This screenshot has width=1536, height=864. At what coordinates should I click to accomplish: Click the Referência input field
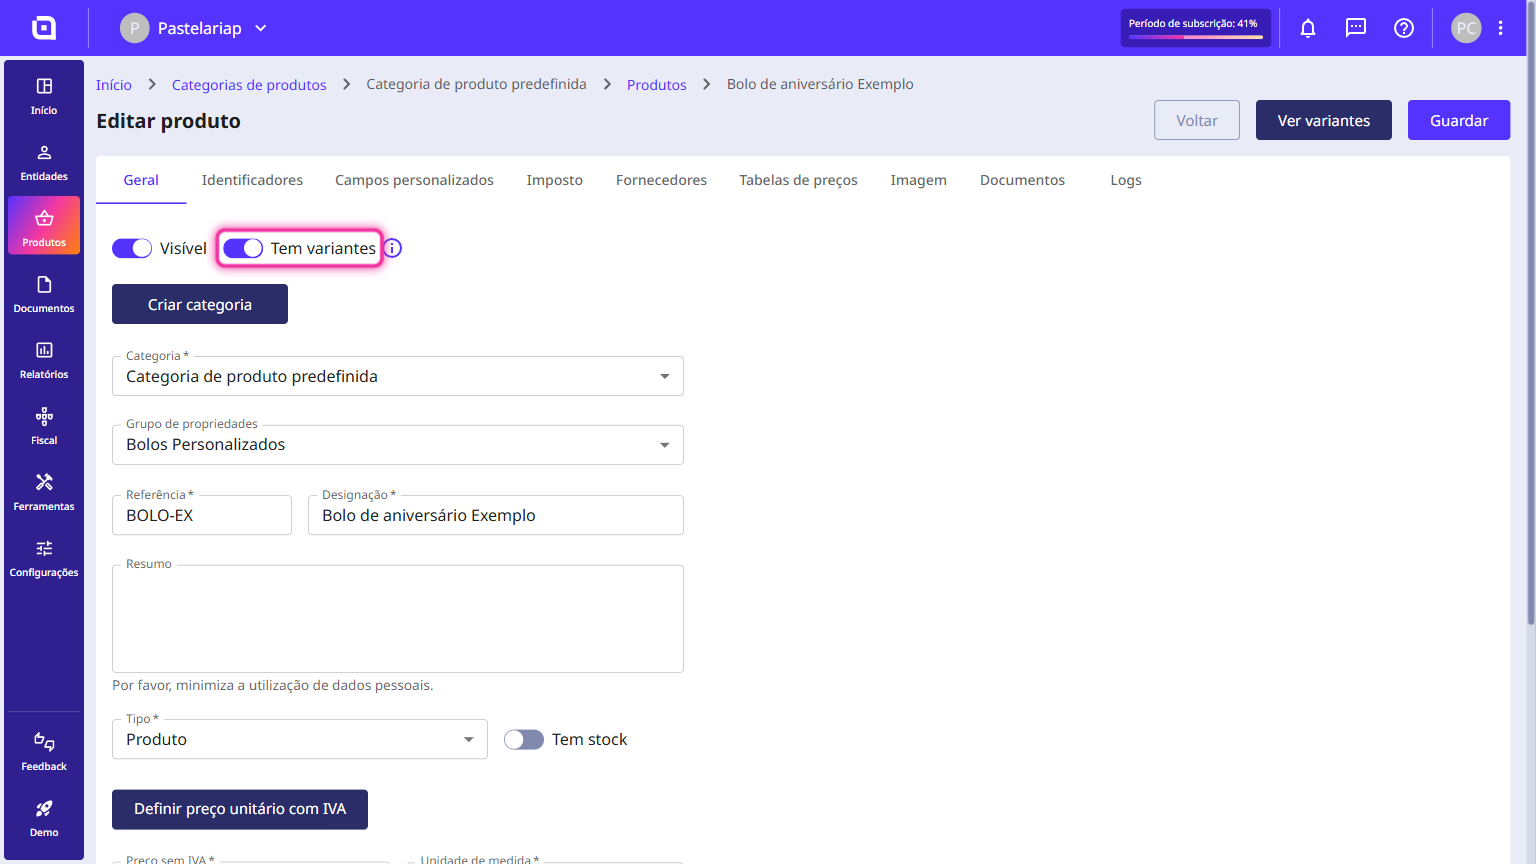click(202, 515)
